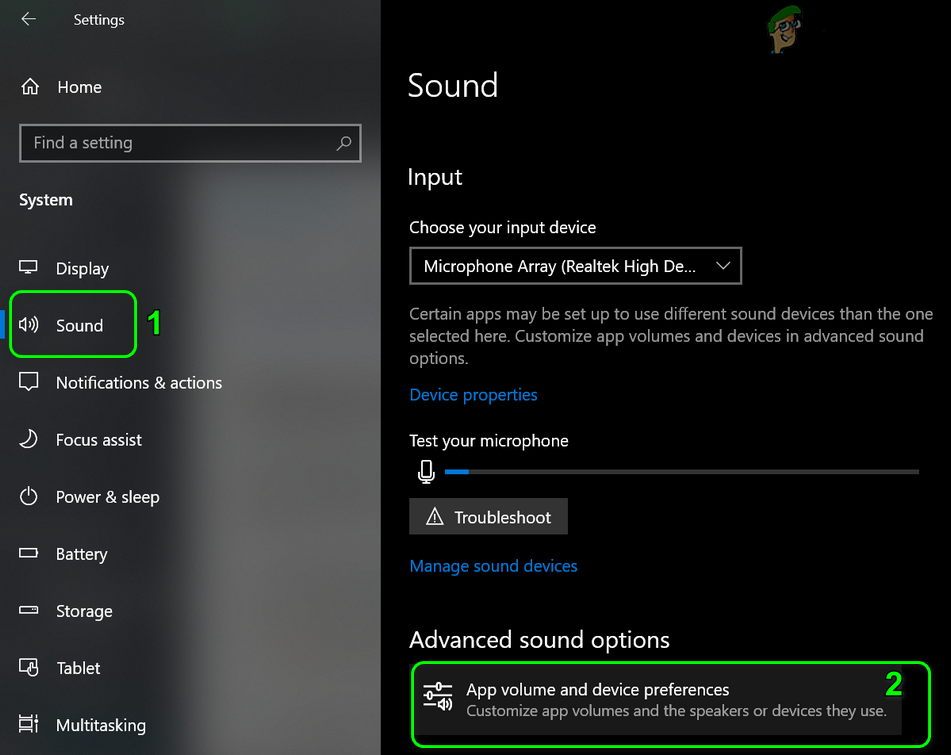Image resolution: width=951 pixels, height=755 pixels.
Task: Click the Test your microphone label
Action: click(489, 441)
